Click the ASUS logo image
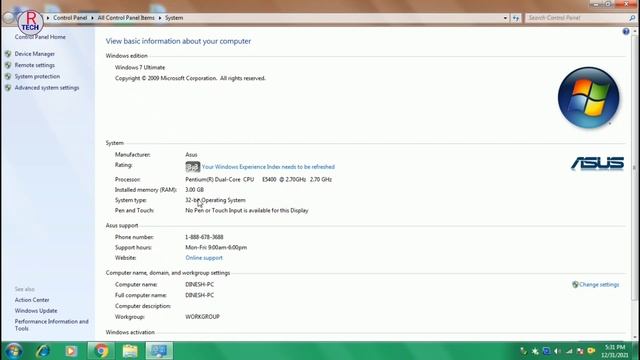The width and height of the screenshot is (640, 360). click(597, 163)
